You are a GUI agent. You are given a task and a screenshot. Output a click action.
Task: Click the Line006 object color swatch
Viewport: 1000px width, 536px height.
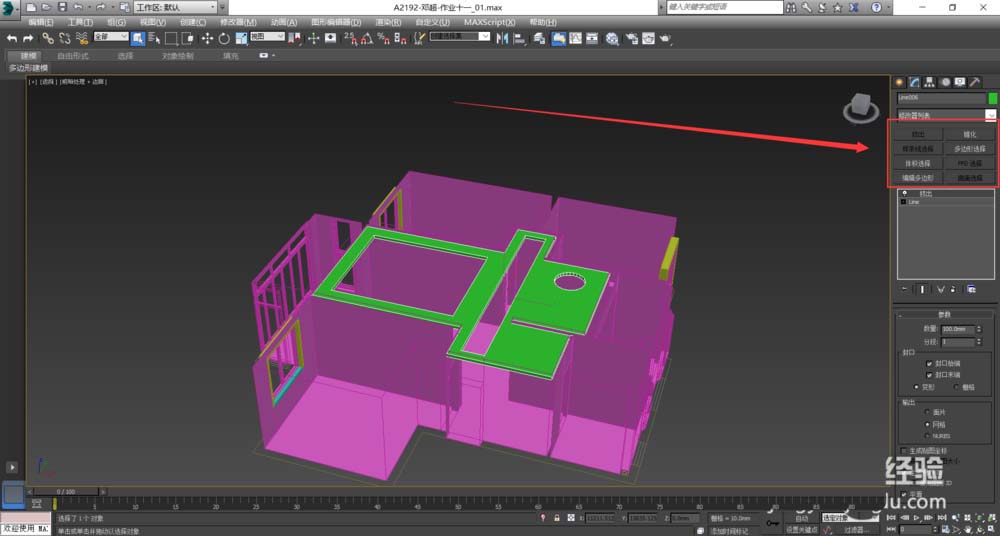(x=992, y=98)
